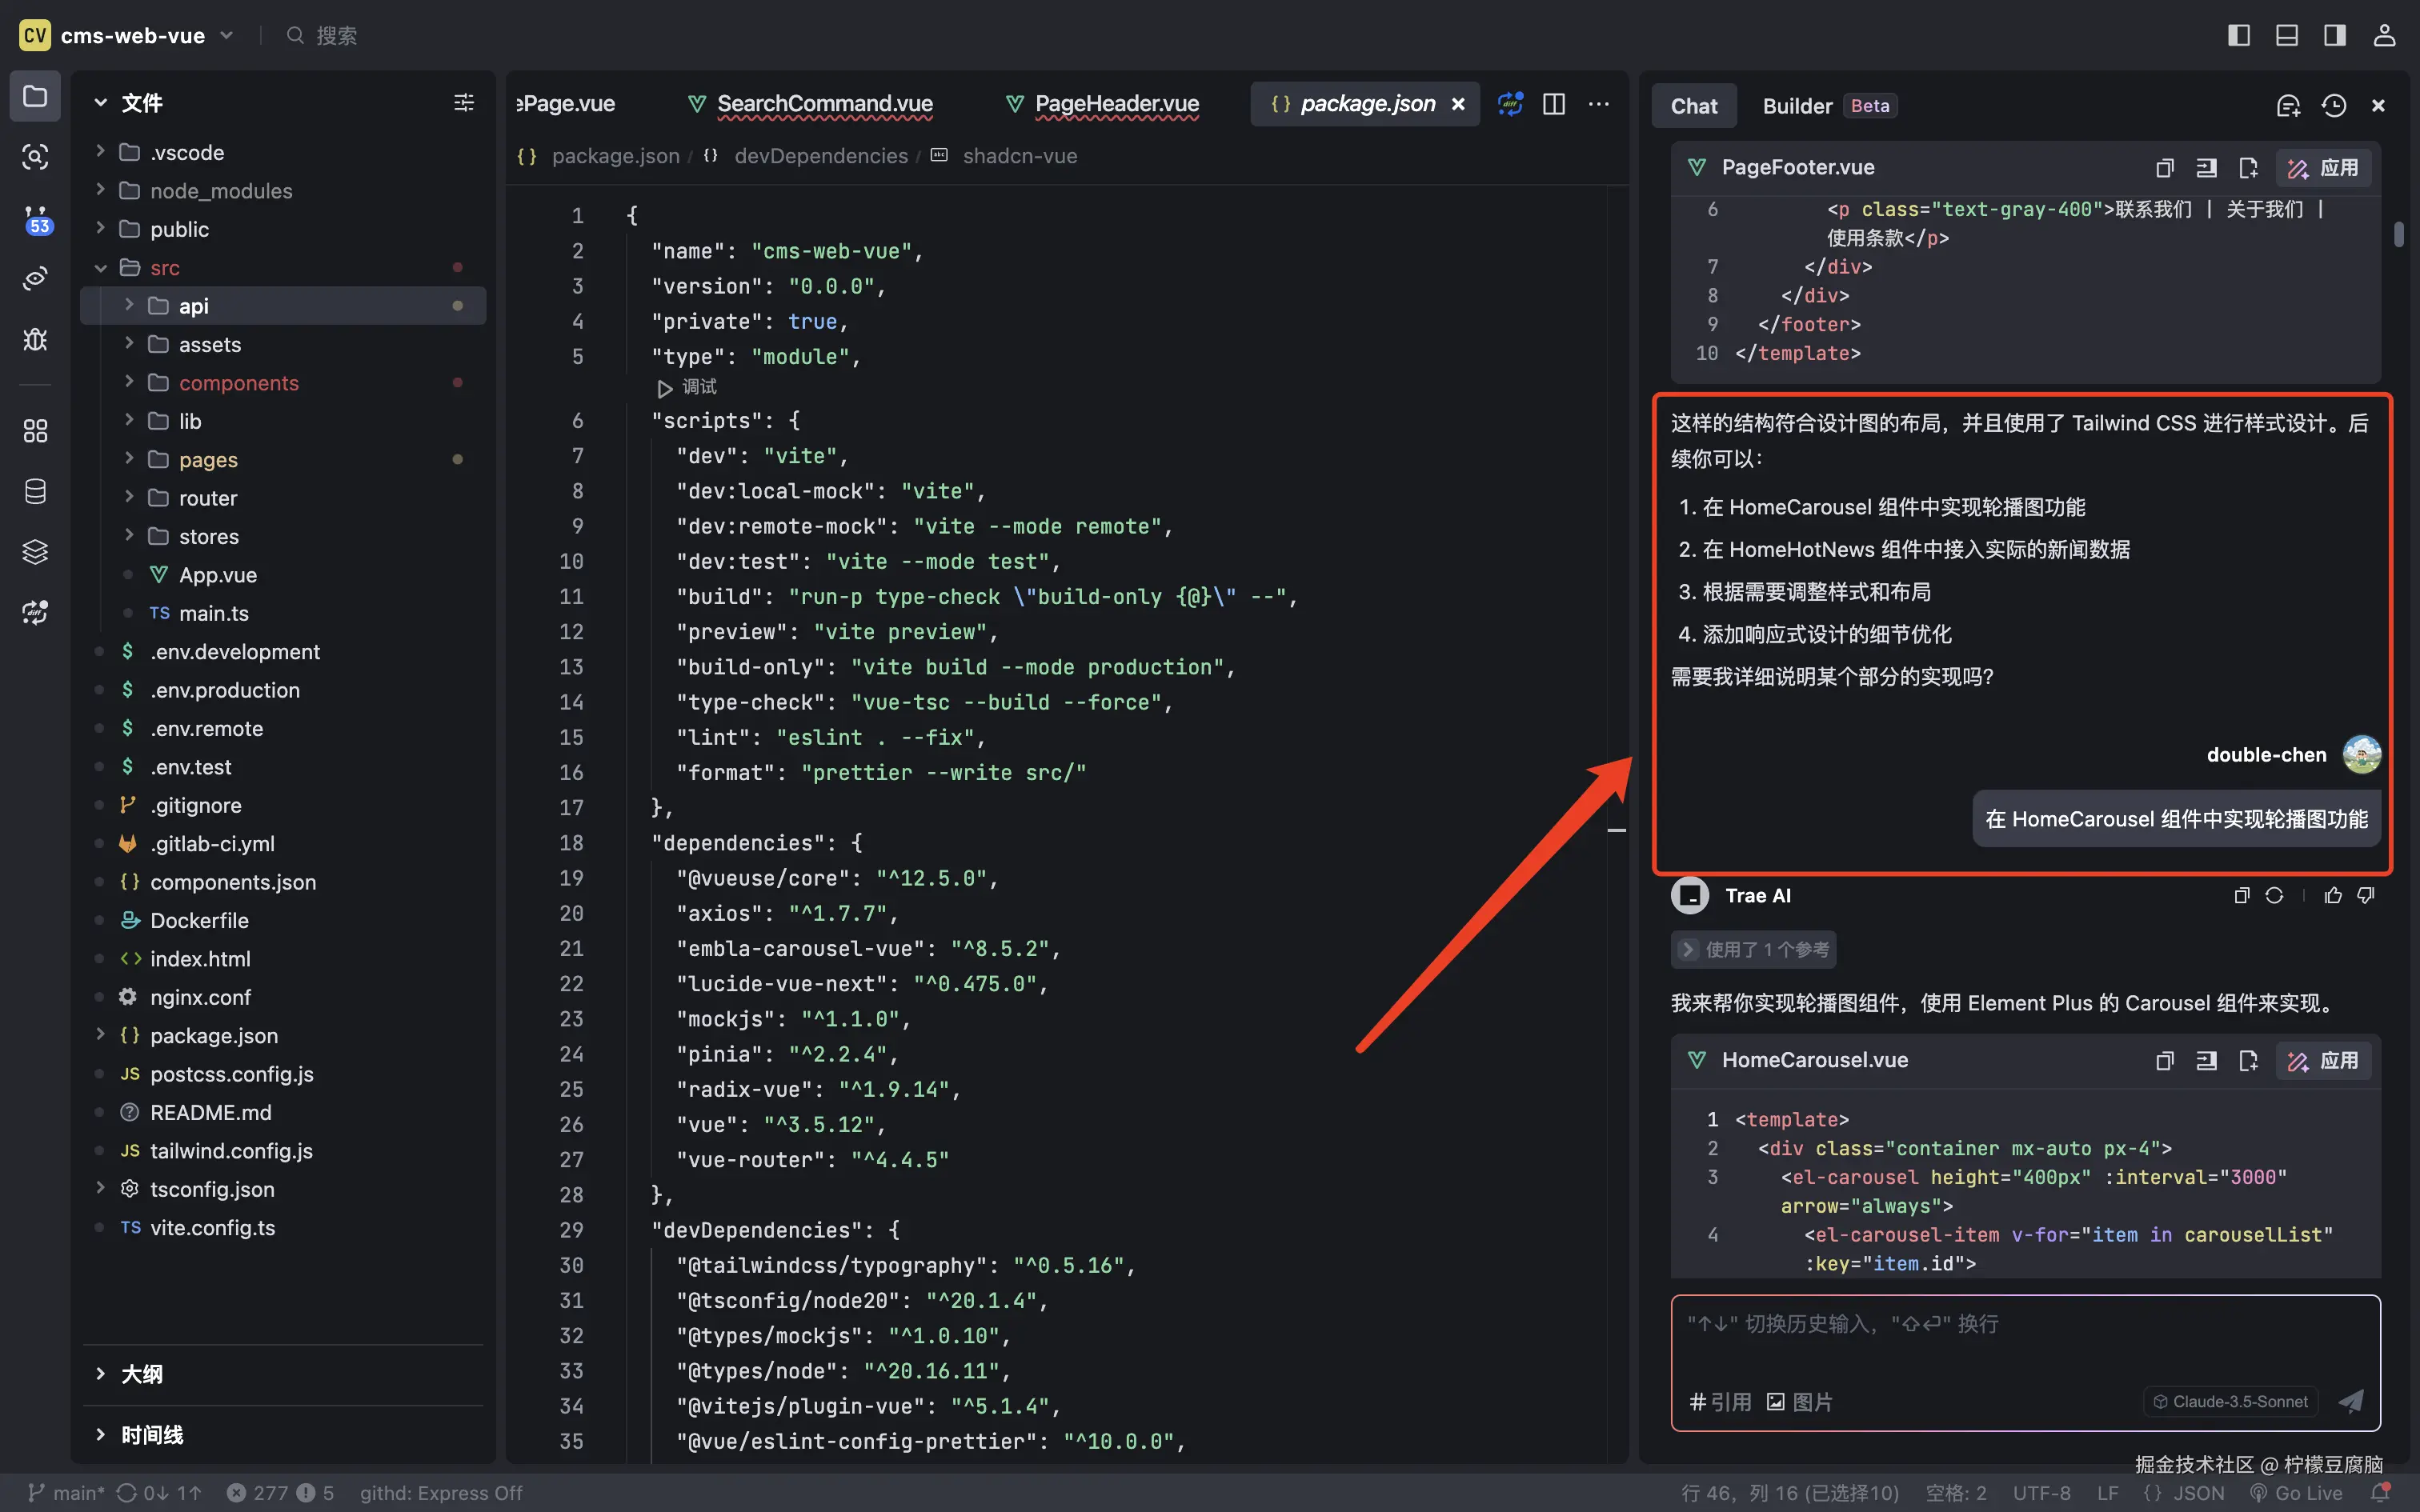Send the chat message

2351,1401
